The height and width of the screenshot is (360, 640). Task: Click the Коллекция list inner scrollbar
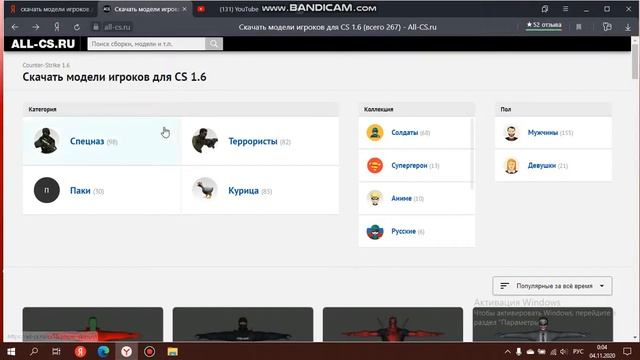(x=473, y=154)
